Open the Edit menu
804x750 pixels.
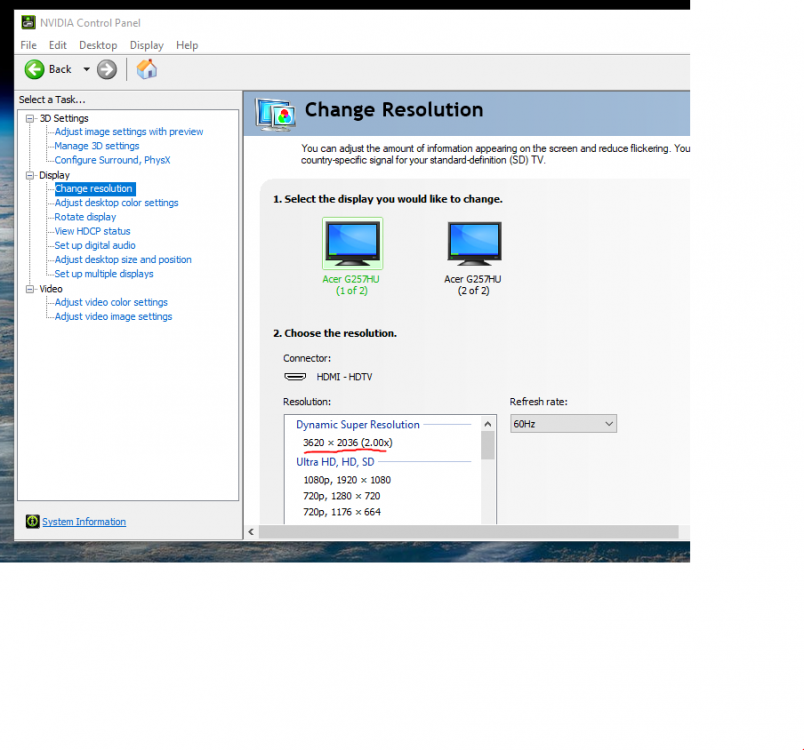click(57, 45)
